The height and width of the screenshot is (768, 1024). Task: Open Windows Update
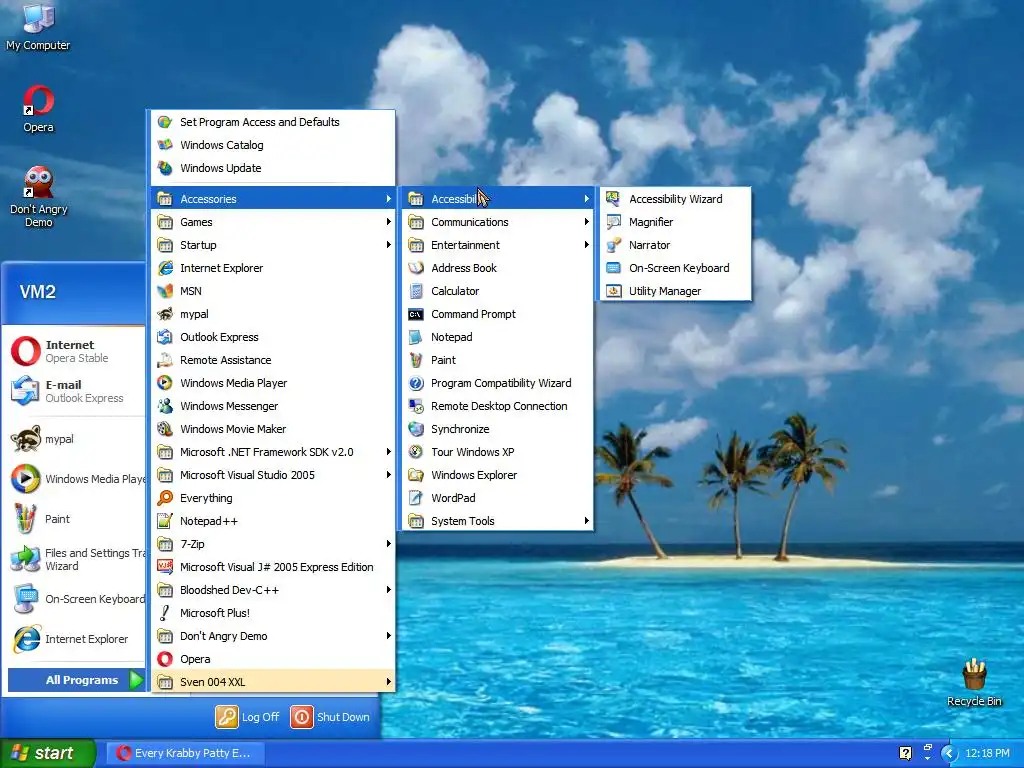(273, 168)
